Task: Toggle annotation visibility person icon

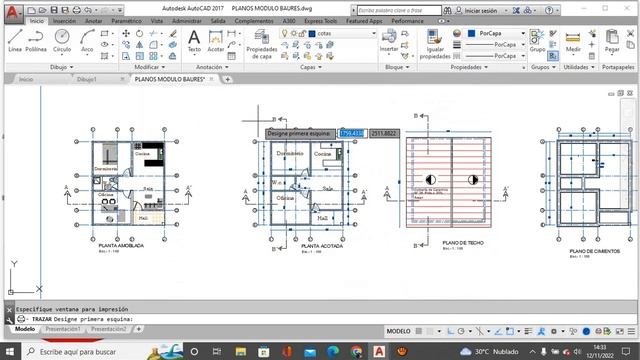Action: tap(541, 331)
